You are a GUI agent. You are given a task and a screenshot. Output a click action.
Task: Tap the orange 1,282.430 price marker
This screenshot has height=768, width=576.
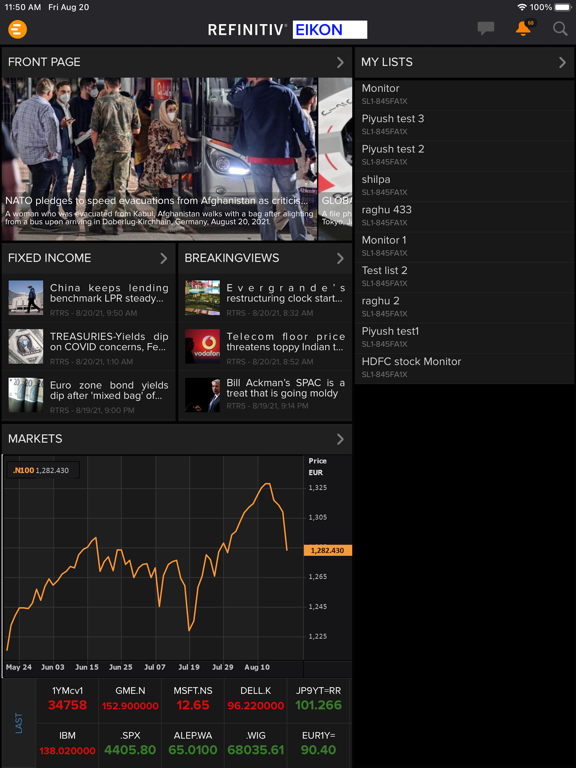click(x=328, y=551)
